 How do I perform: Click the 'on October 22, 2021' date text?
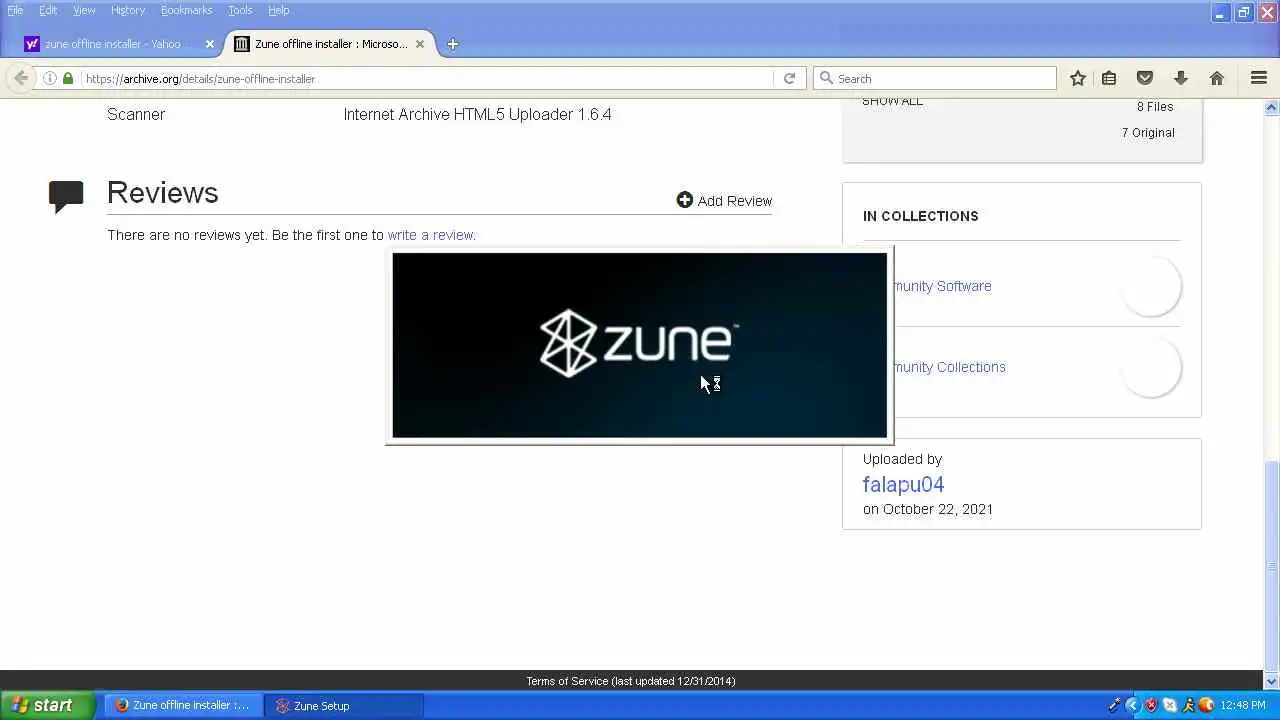click(928, 509)
